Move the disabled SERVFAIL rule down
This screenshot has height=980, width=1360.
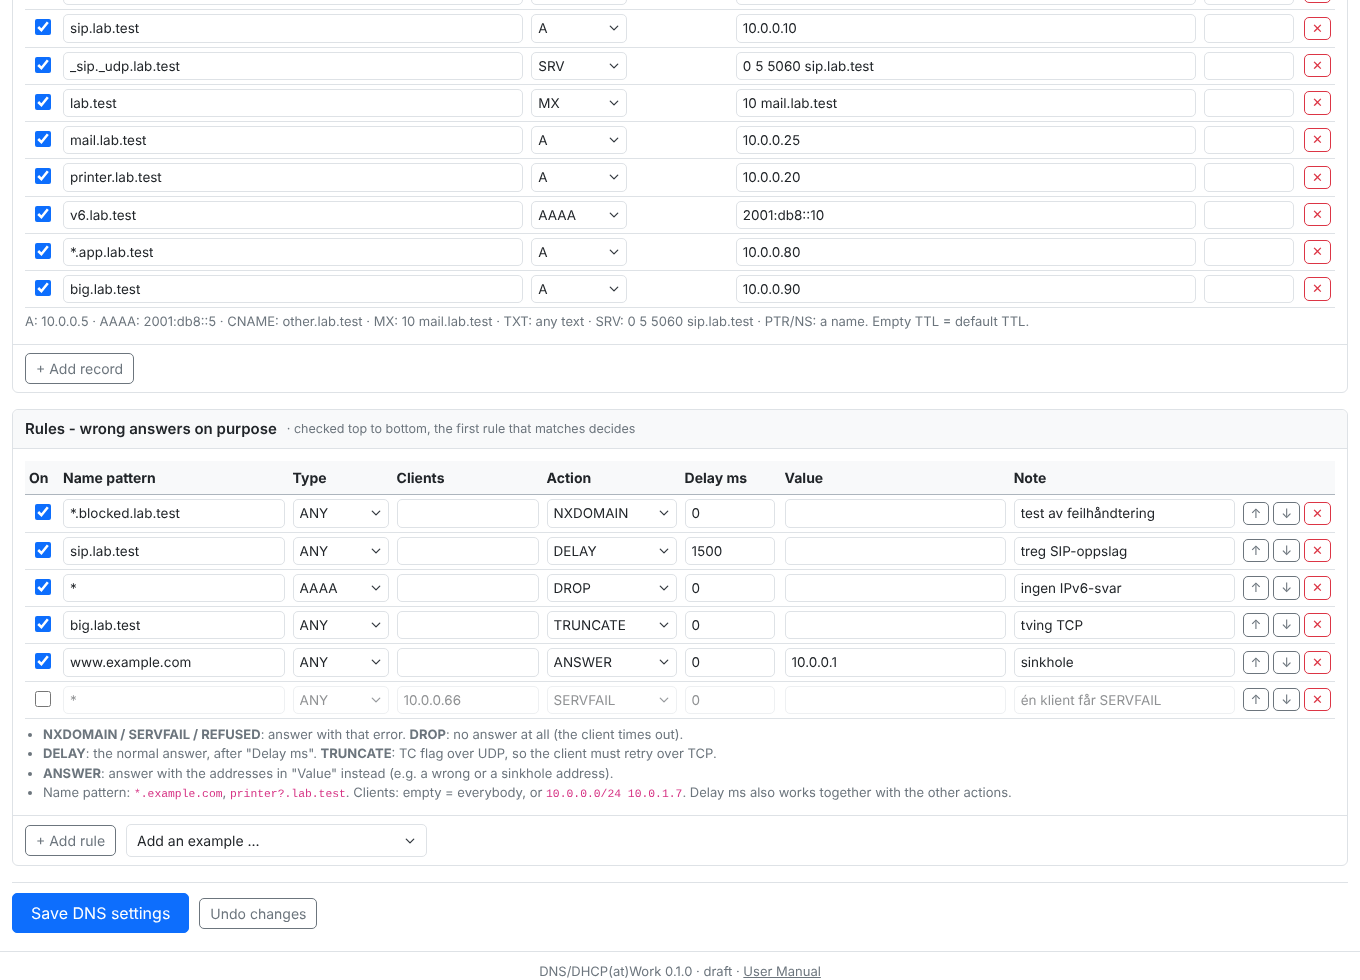pyautogui.click(x=1287, y=700)
